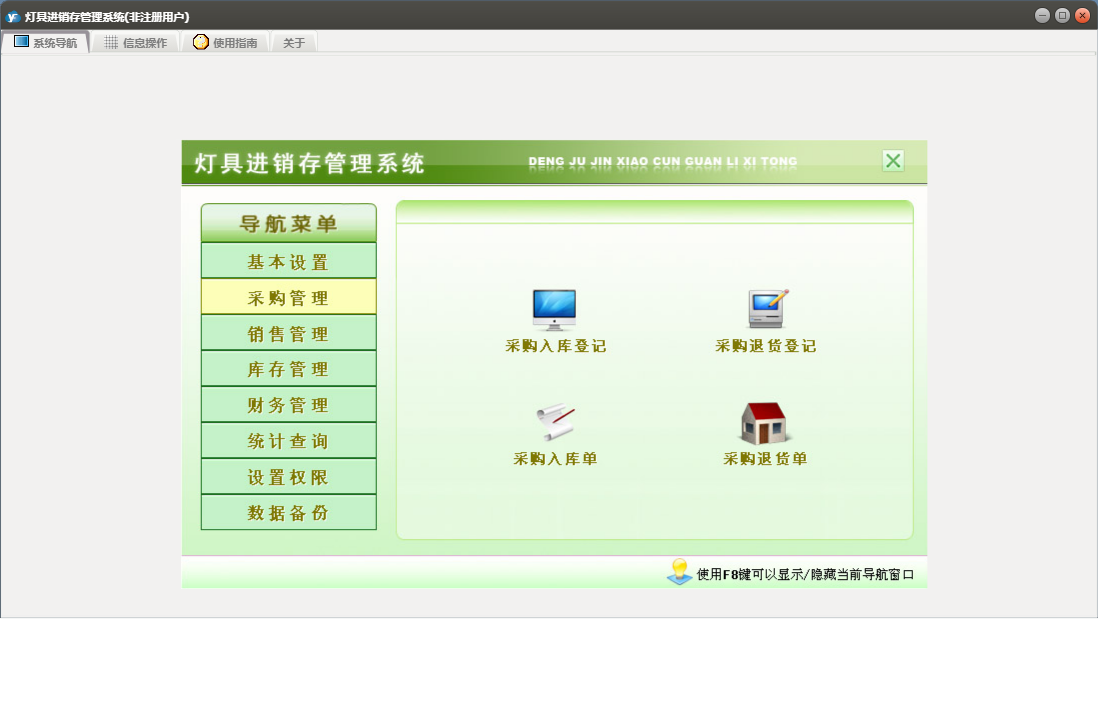The image size is (1098, 713).
Task: Minimize the application window
Action: point(1042,15)
